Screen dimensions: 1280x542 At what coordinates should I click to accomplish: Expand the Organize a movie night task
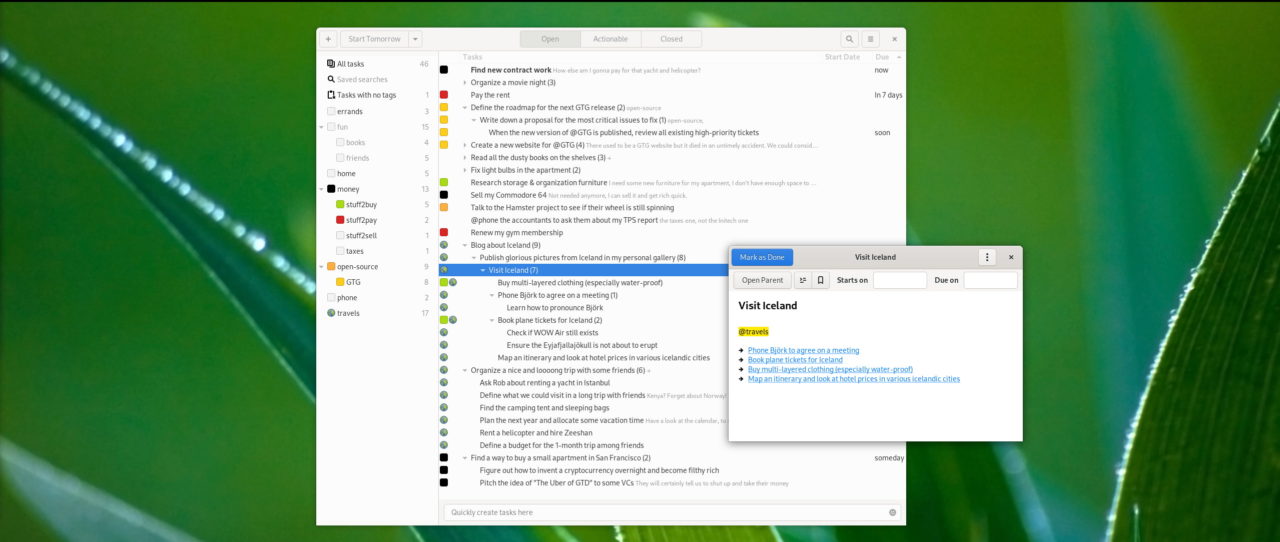click(465, 83)
